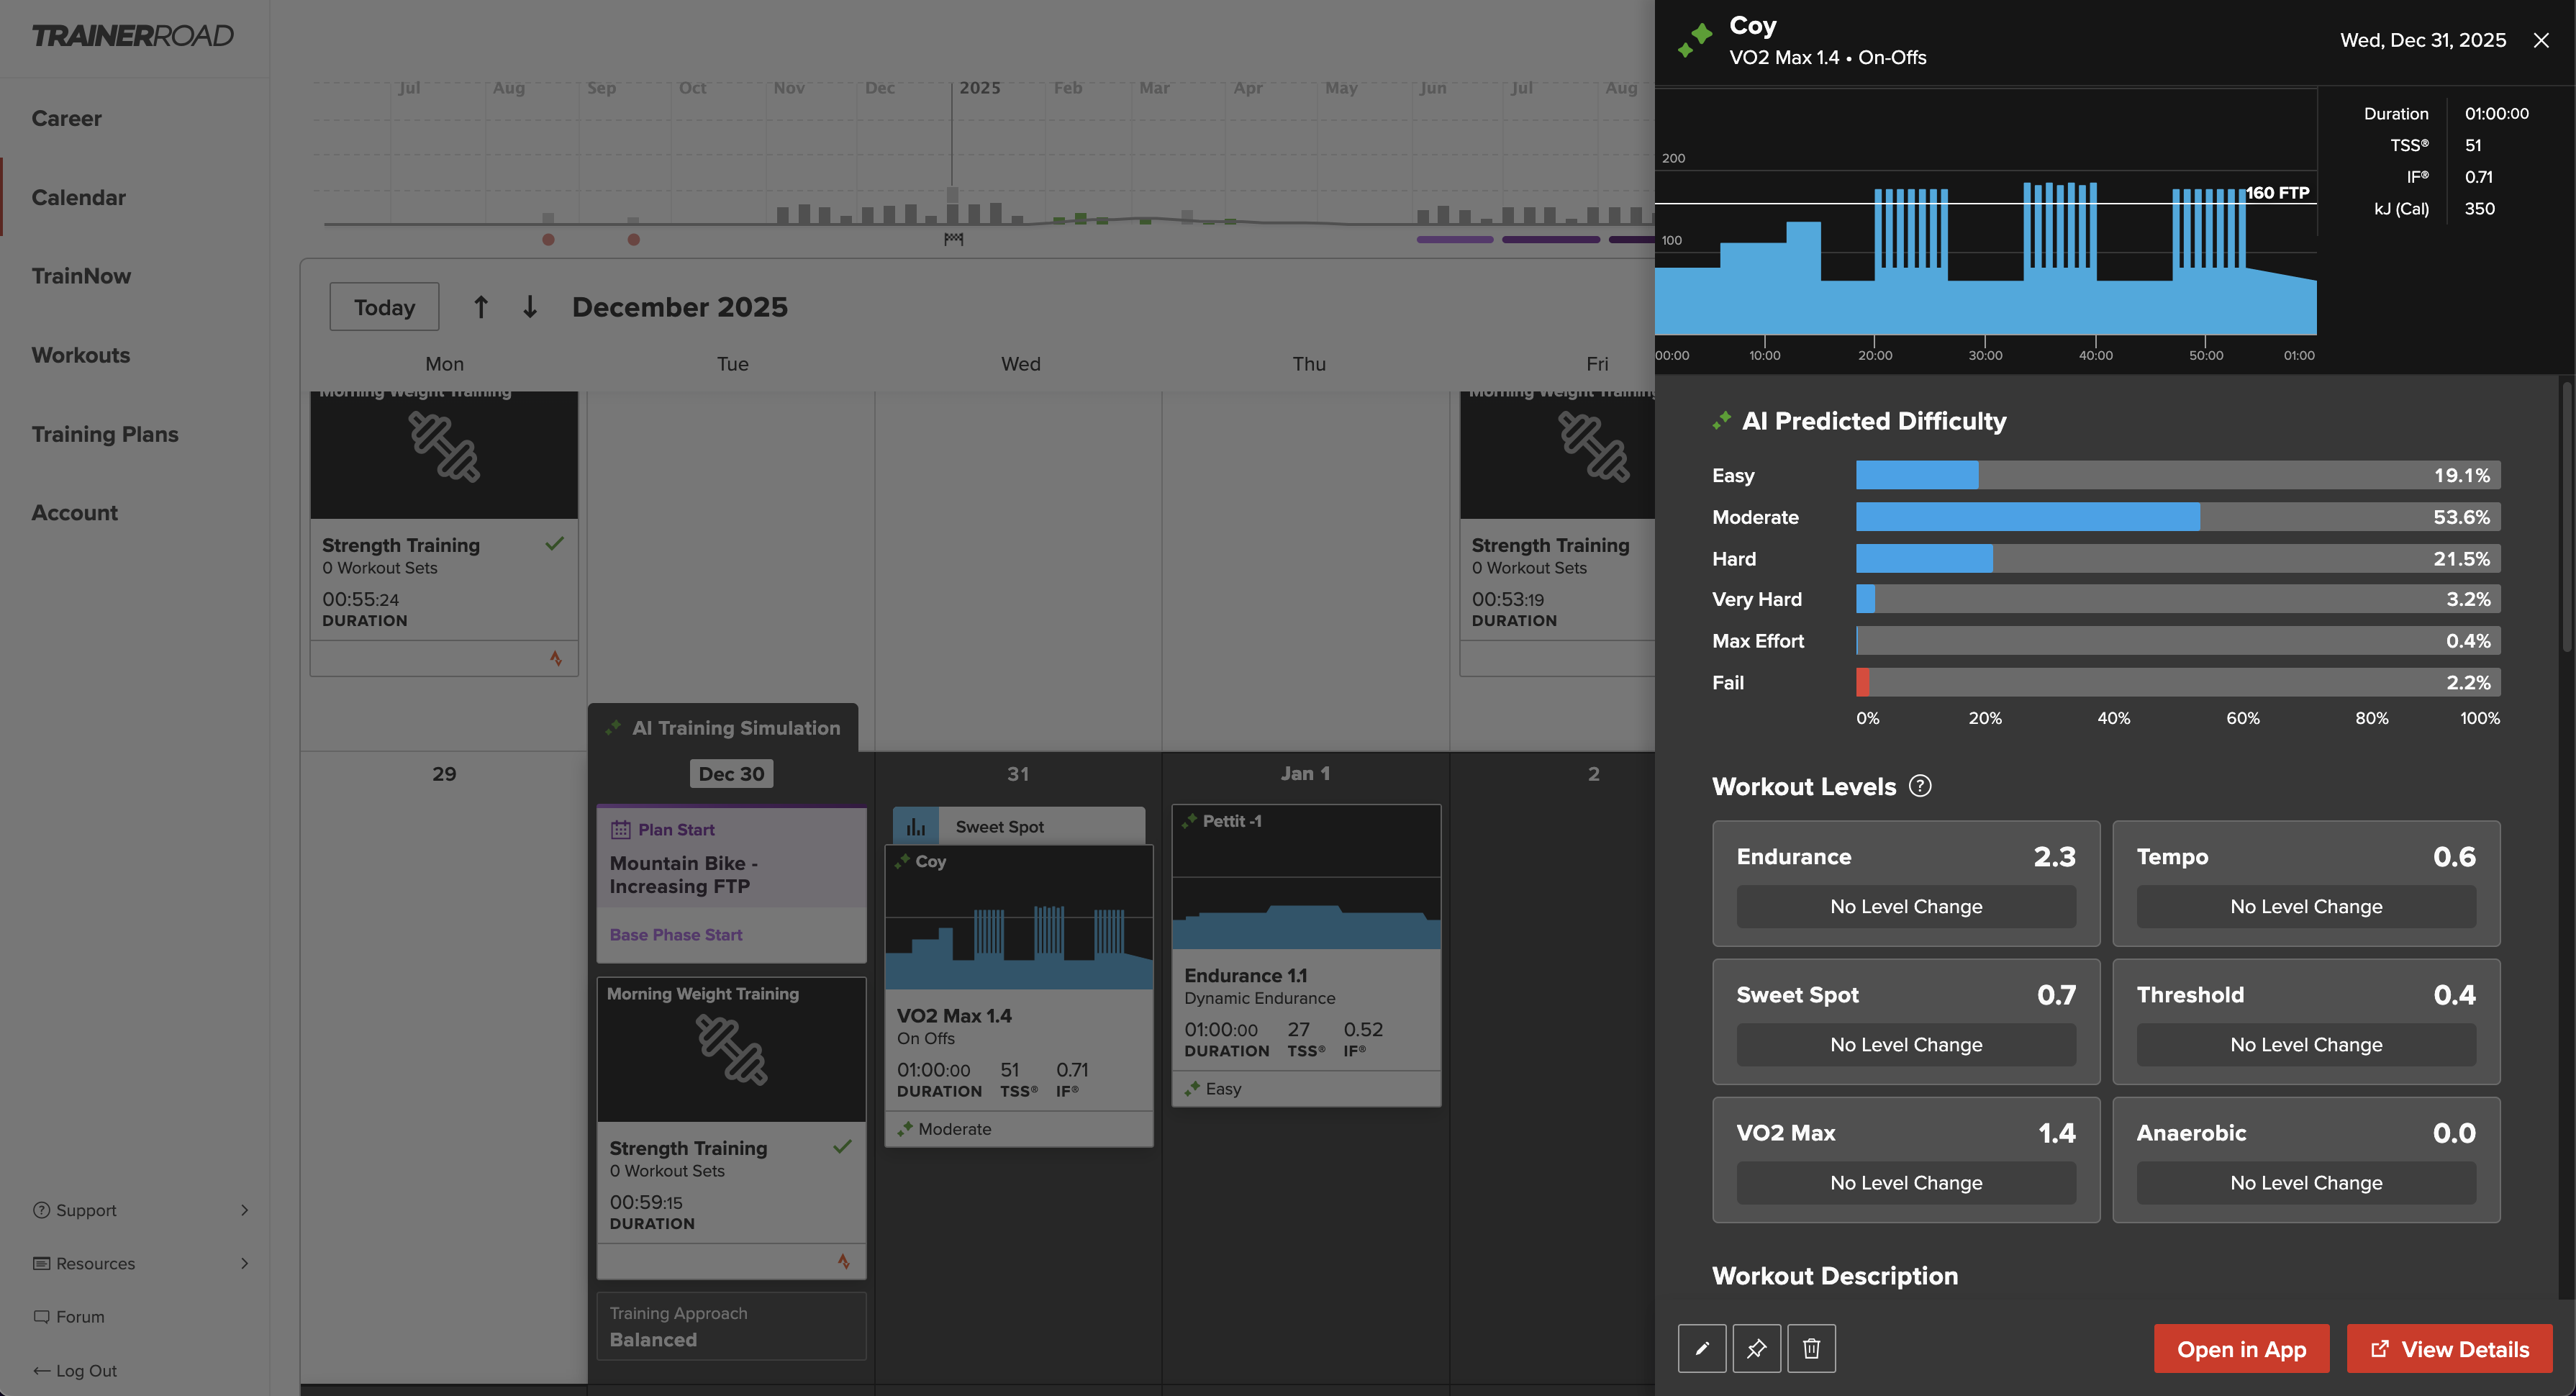Click the 160 FTP label on power chart
This screenshot has width=2576, height=1396.
2277,192
